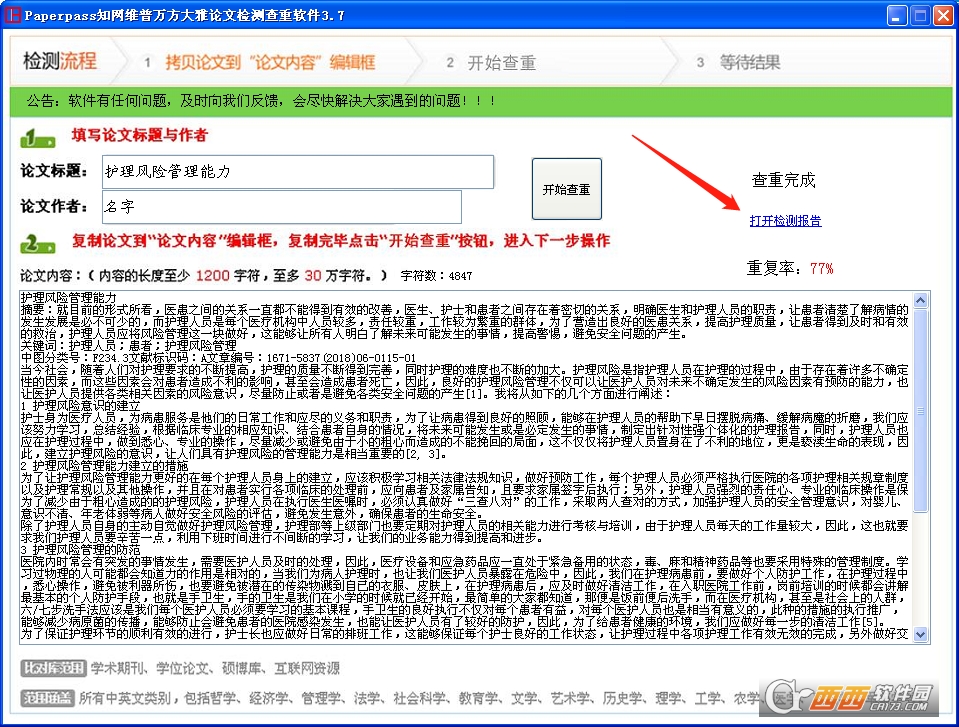
Task: Click the Paperpass app icon in title bar
Action: pyautogui.click(x=12, y=15)
